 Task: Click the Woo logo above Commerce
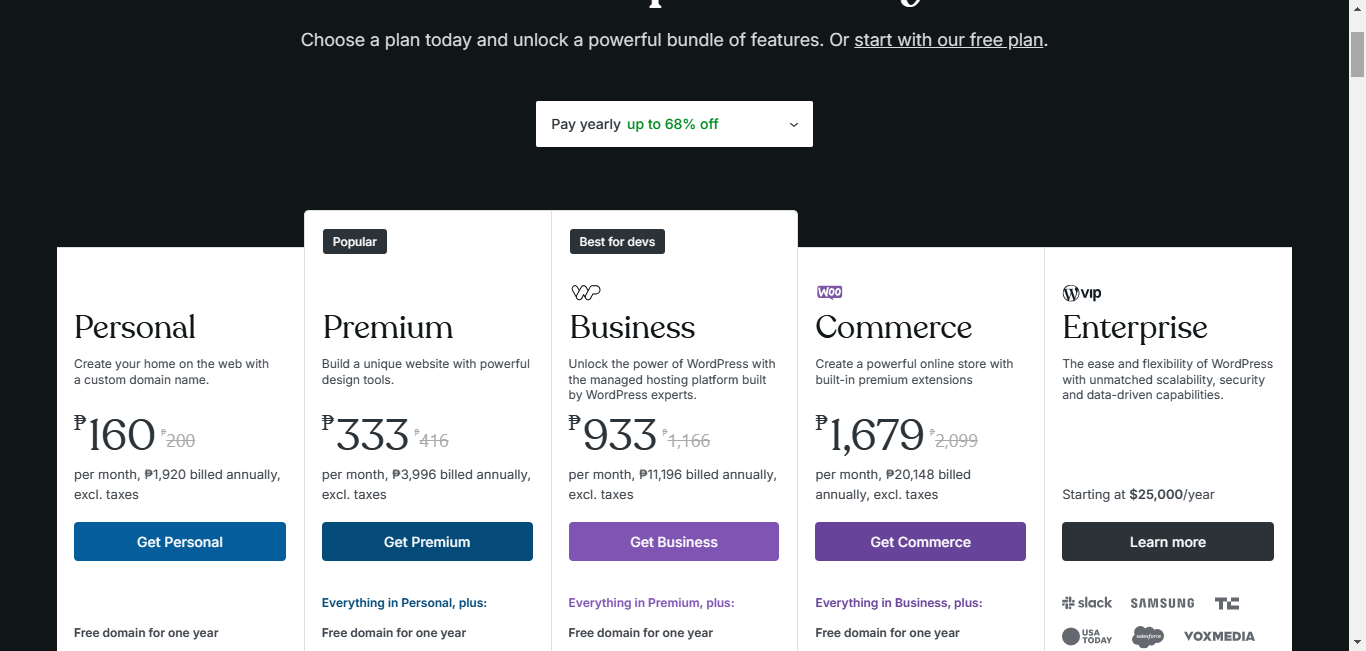click(x=829, y=293)
